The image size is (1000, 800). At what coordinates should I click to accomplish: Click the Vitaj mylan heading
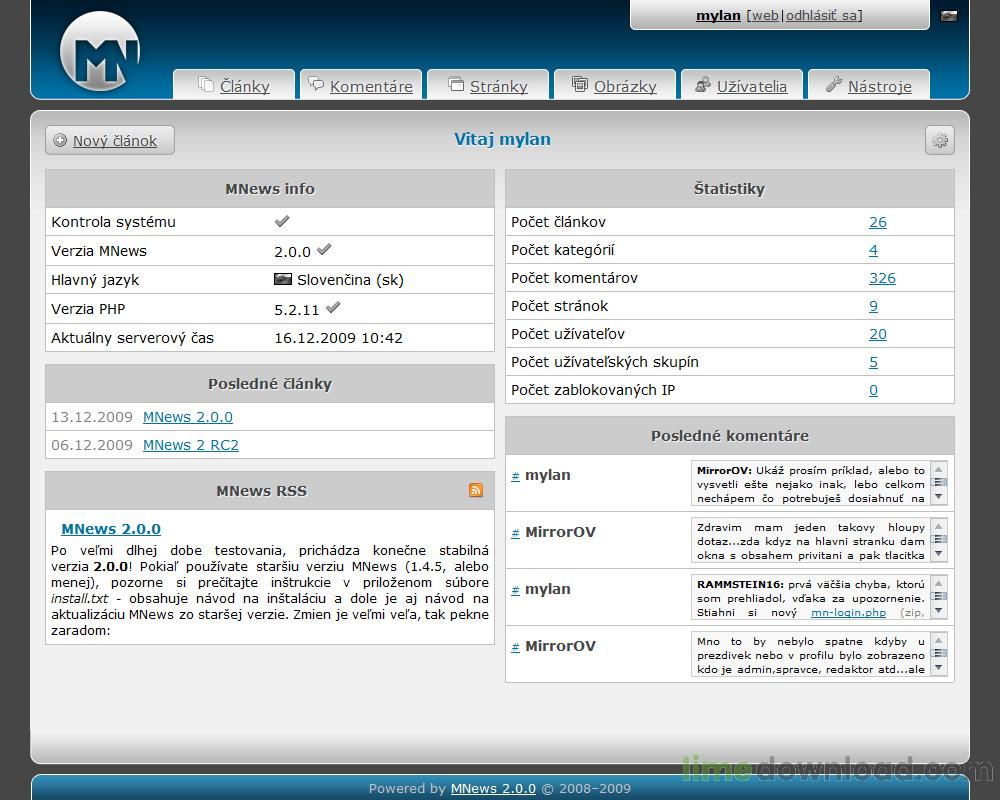(x=503, y=139)
